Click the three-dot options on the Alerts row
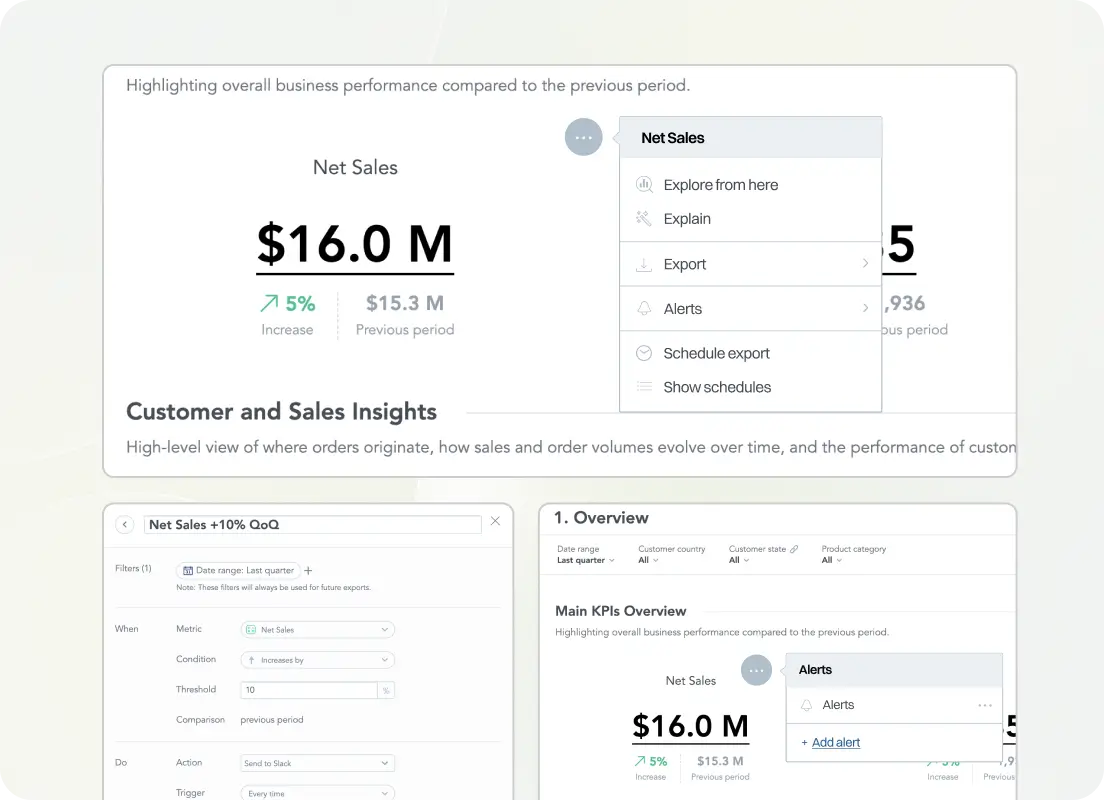This screenshot has height=800, width=1104. pos(985,705)
